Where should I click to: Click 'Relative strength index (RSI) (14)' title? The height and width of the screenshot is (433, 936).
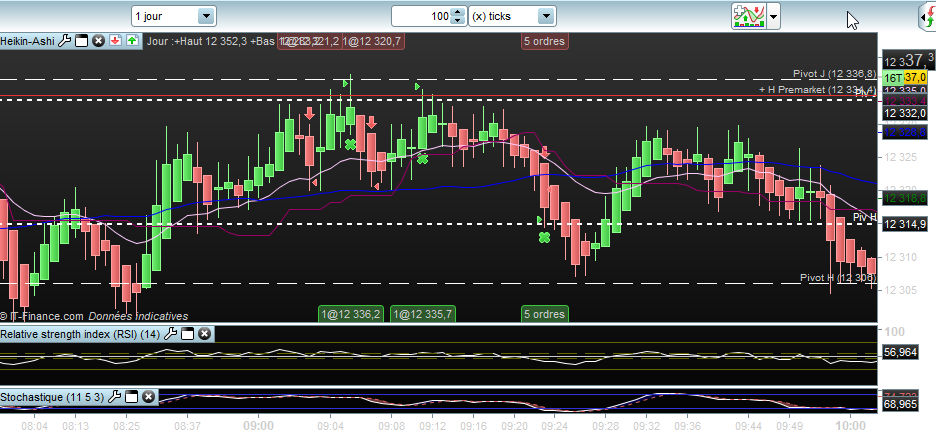tap(81, 334)
